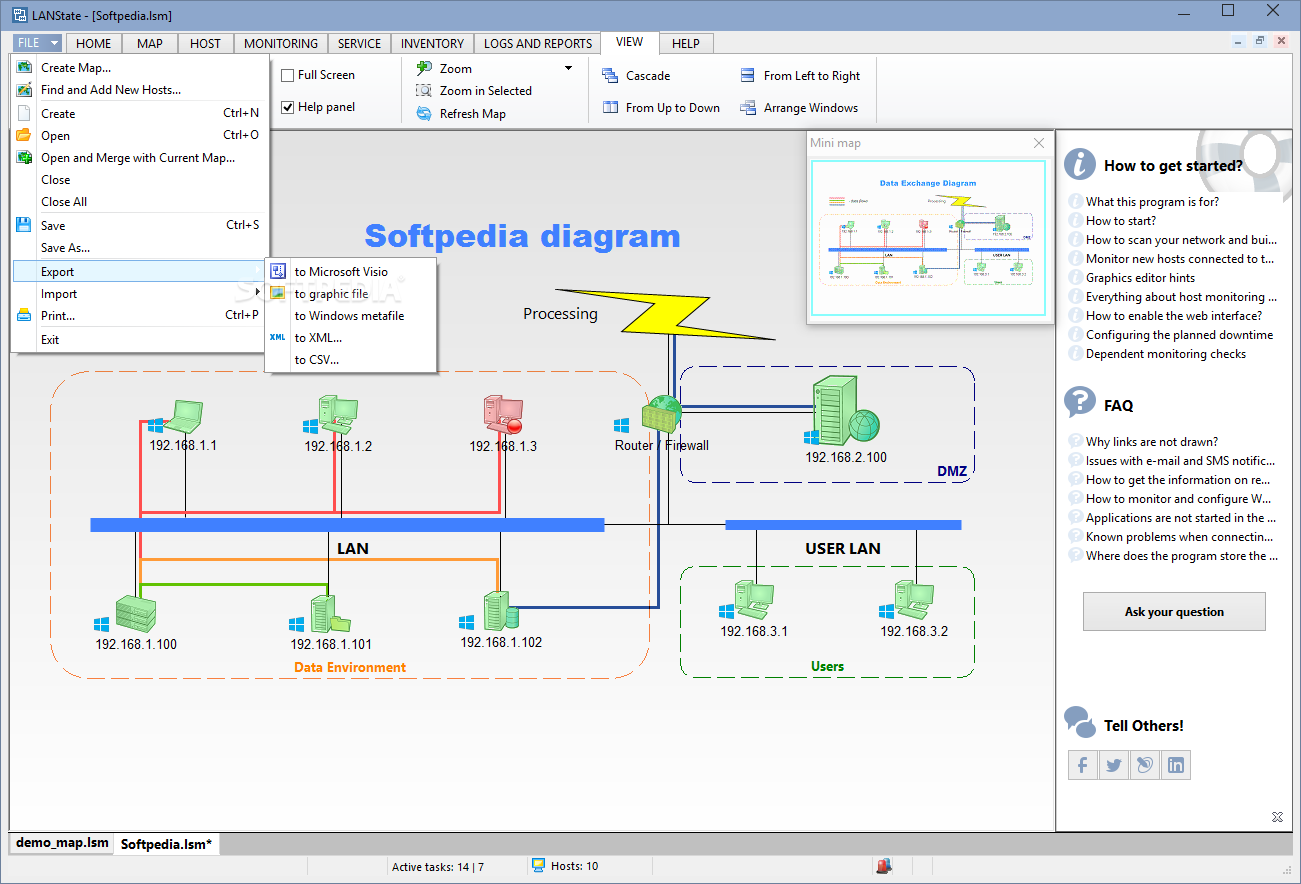Click the 'Active tasks: 14 | 7' status entry

[x=438, y=866]
